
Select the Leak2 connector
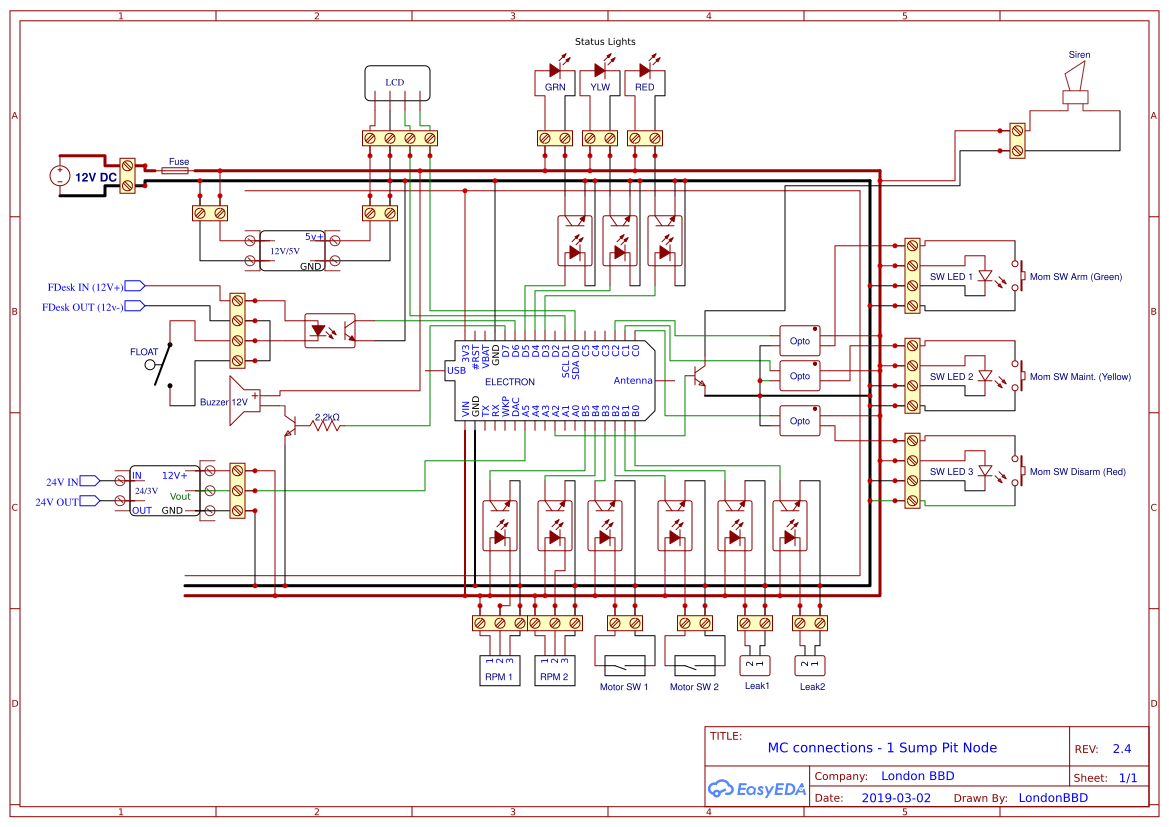(x=810, y=664)
